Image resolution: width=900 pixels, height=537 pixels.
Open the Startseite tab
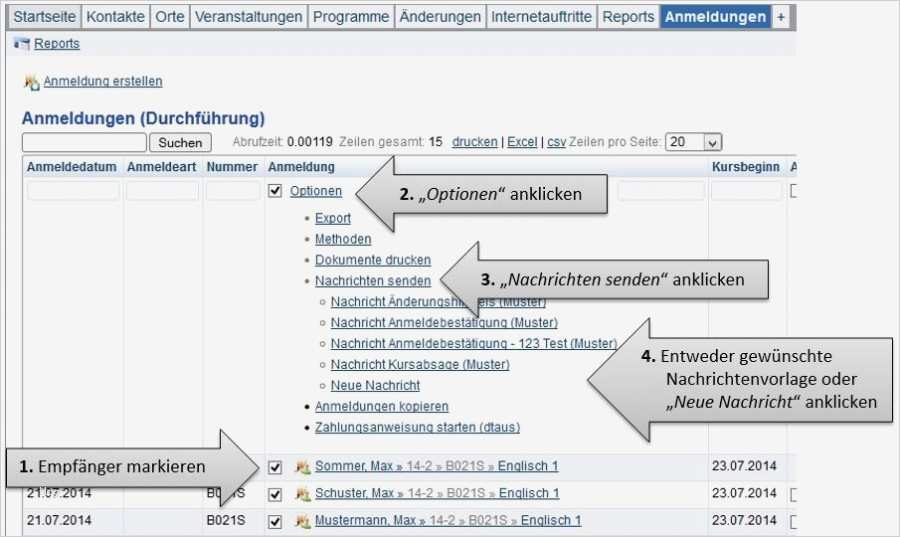(44, 17)
